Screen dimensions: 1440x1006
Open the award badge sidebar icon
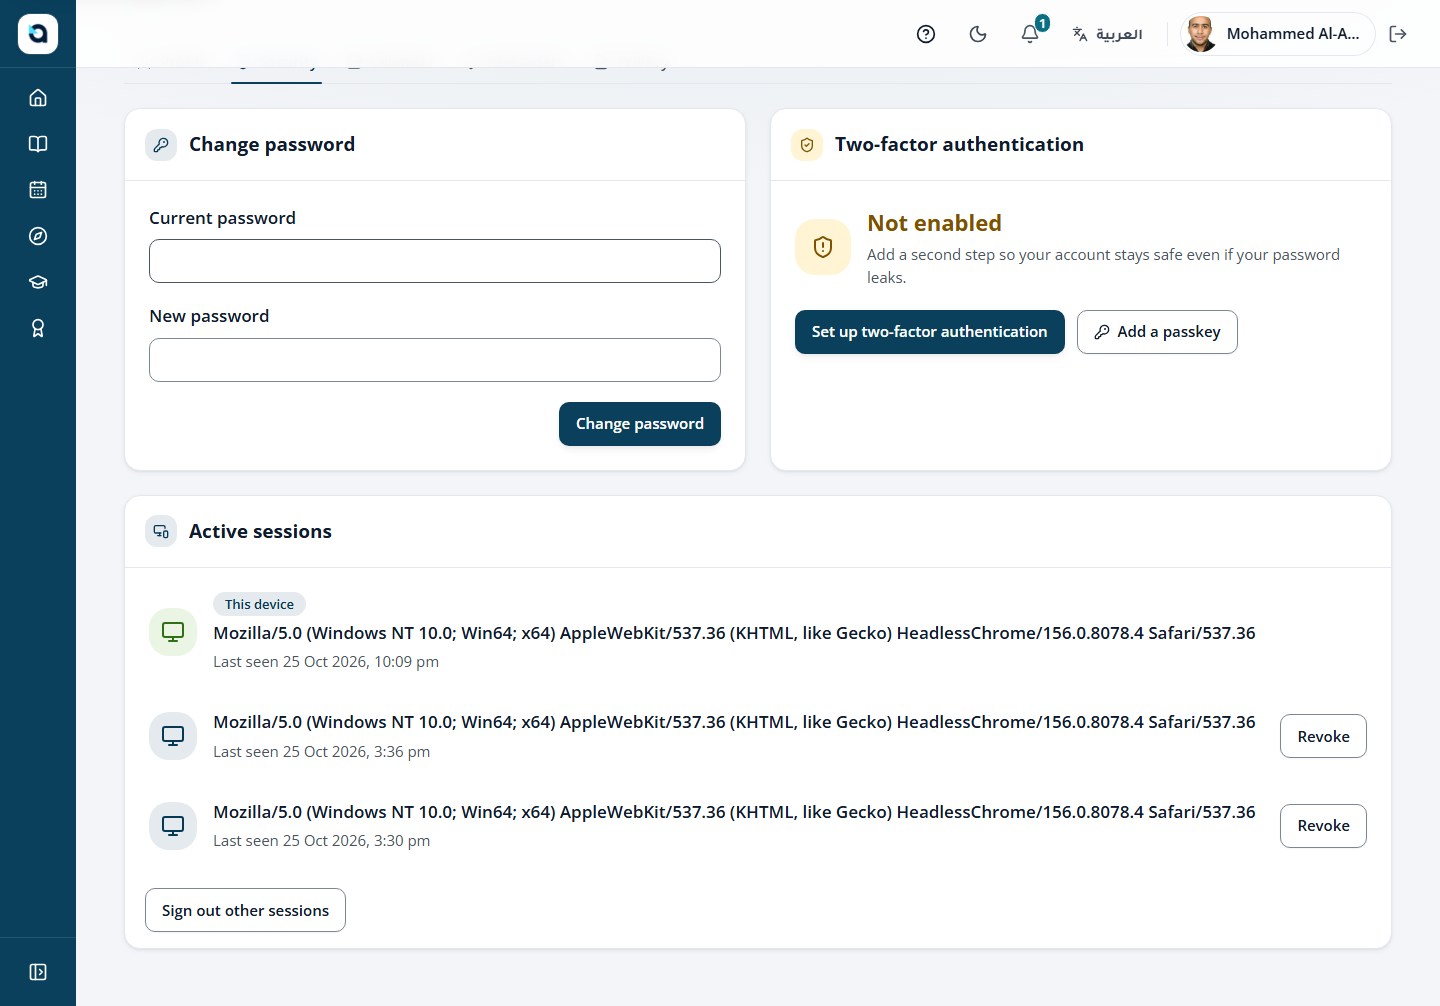[38, 328]
